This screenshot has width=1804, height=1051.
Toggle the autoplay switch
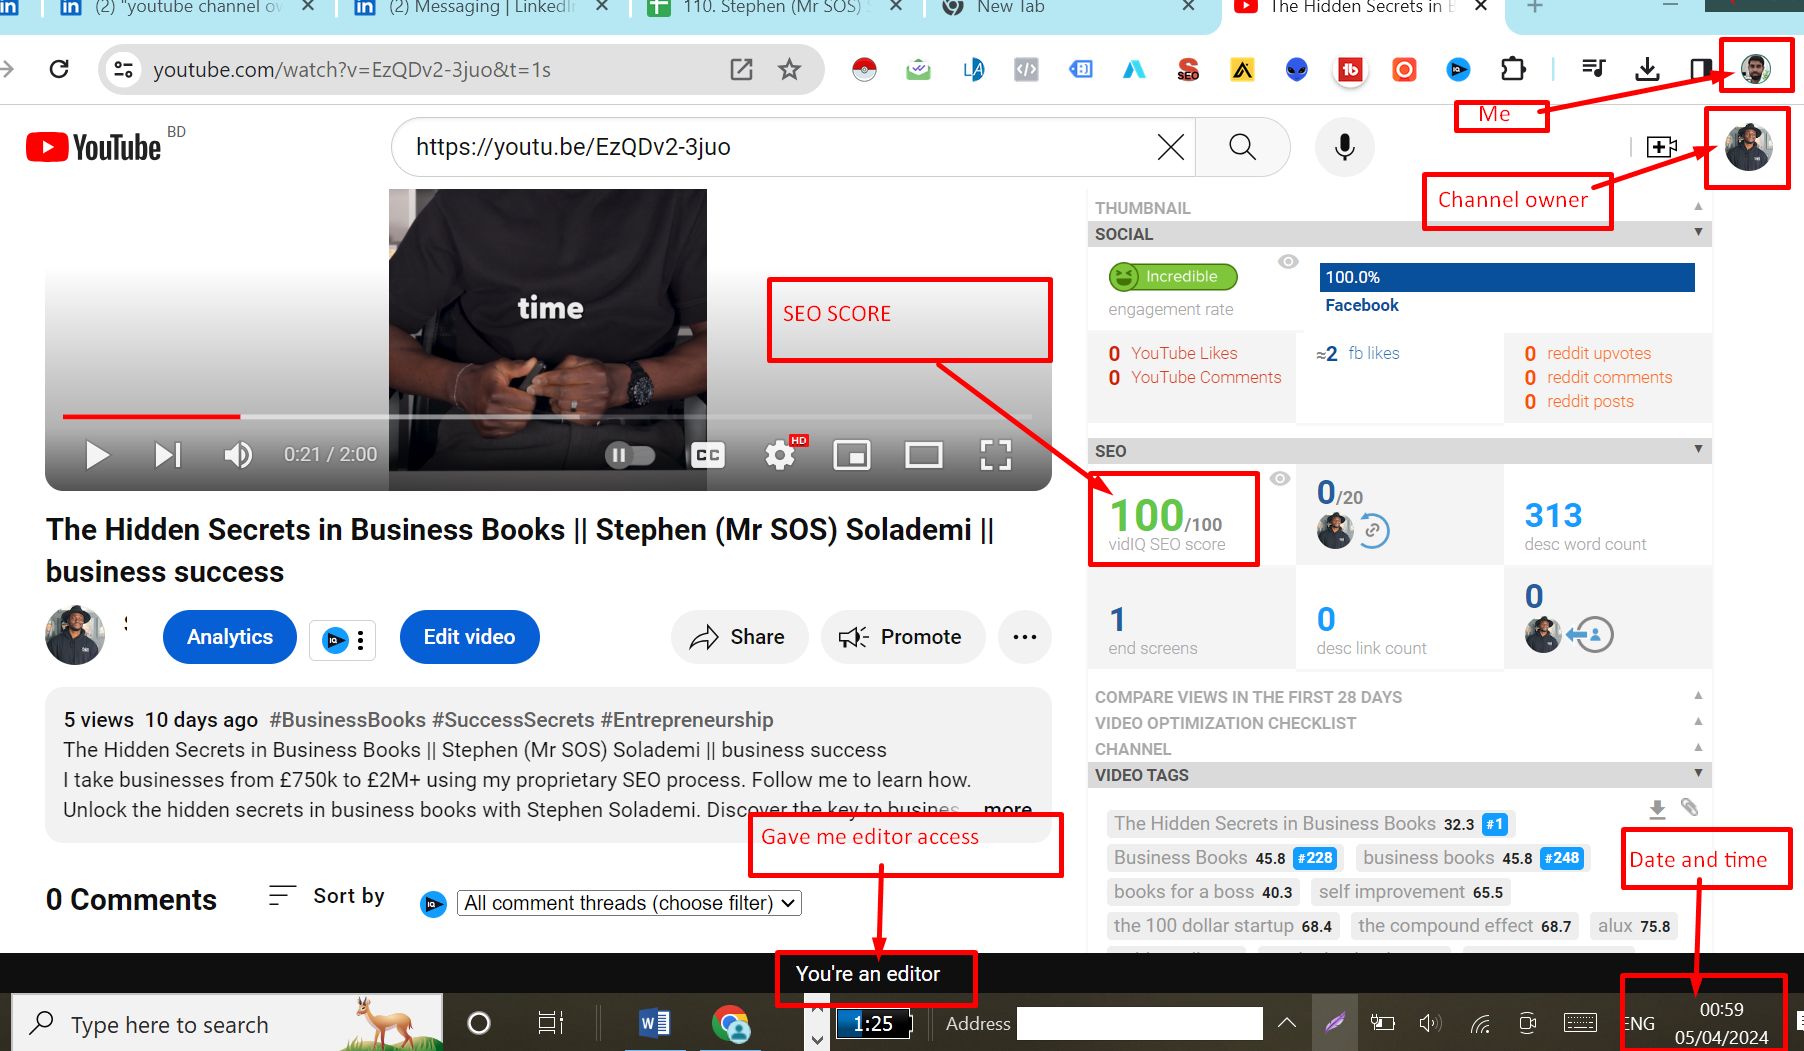click(x=630, y=455)
